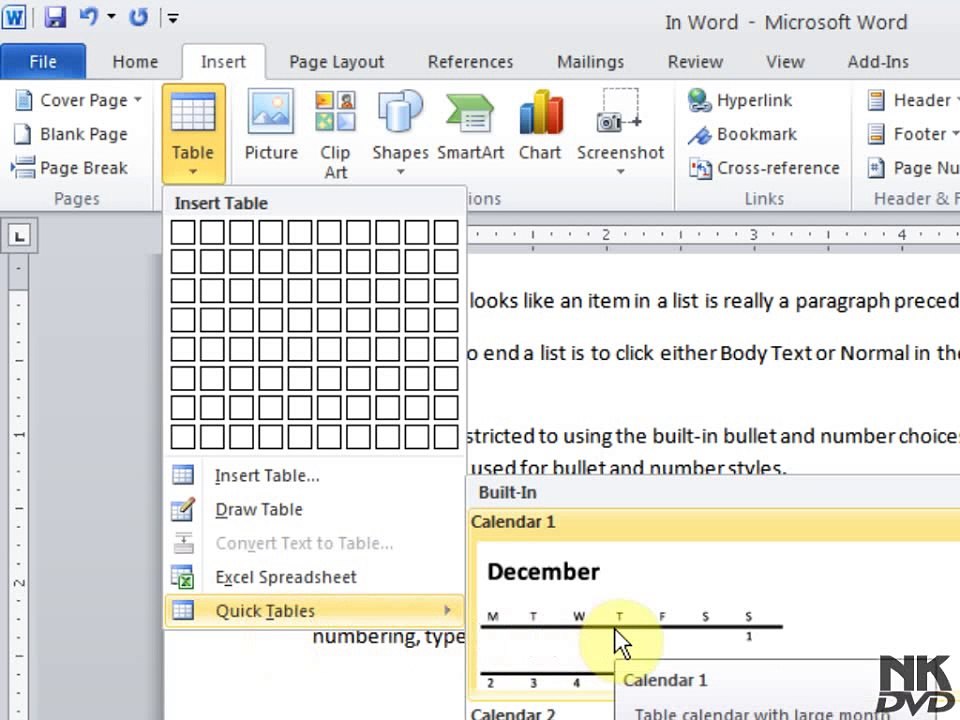Open the File tab
The image size is (960, 720).
click(x=43, y=62)
